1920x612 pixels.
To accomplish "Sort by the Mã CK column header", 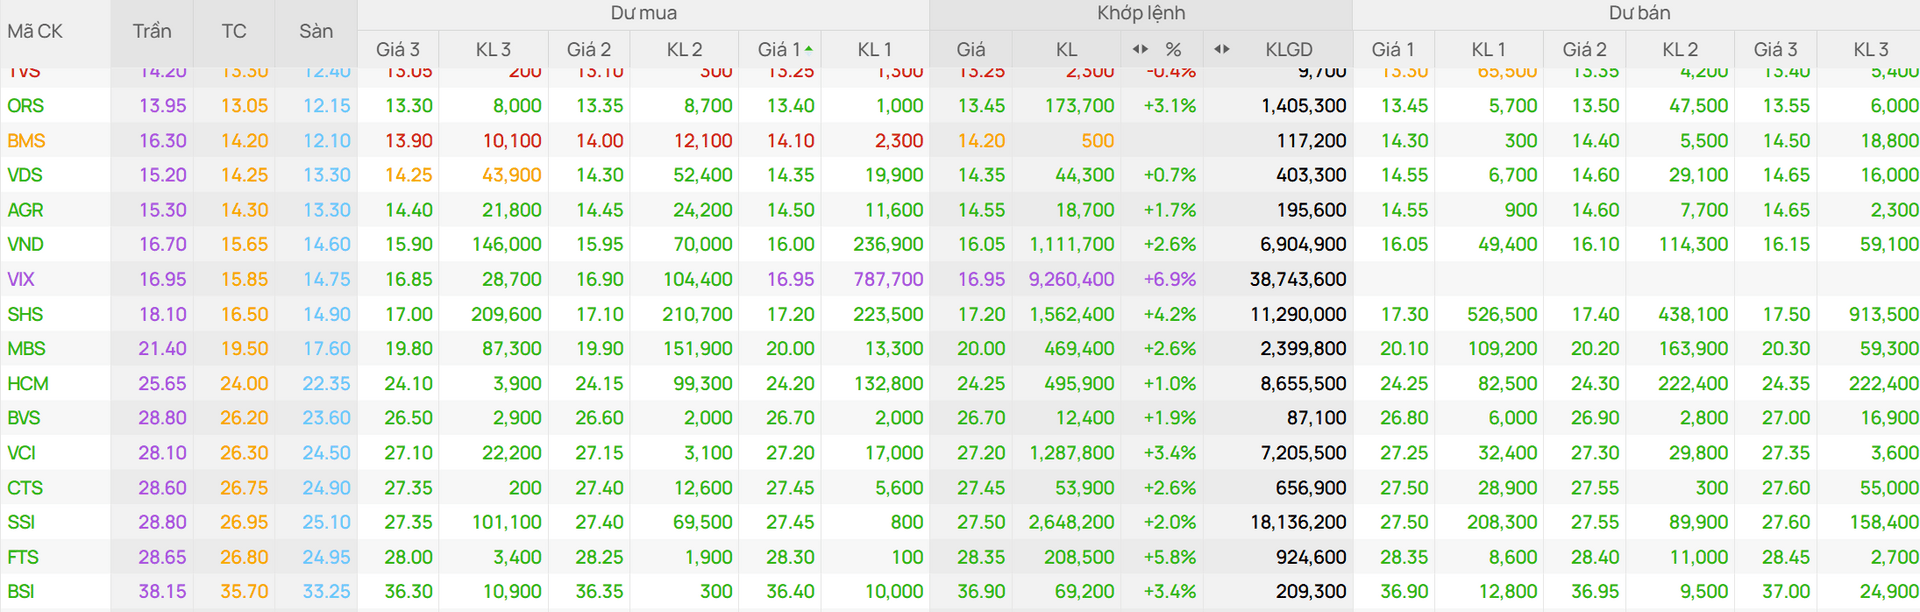I will click(35, 31).
